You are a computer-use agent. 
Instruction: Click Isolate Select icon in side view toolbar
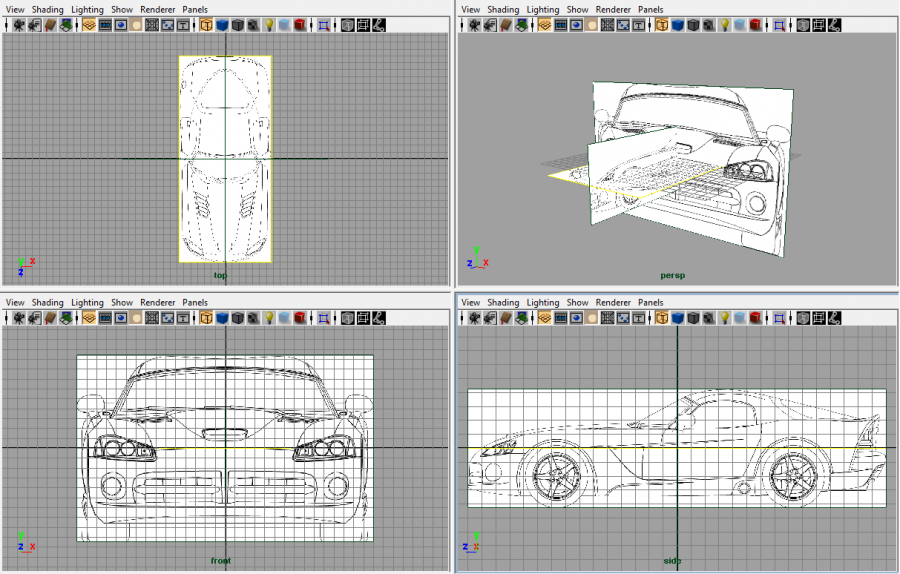pyautogui.click(x=779, y=318)
